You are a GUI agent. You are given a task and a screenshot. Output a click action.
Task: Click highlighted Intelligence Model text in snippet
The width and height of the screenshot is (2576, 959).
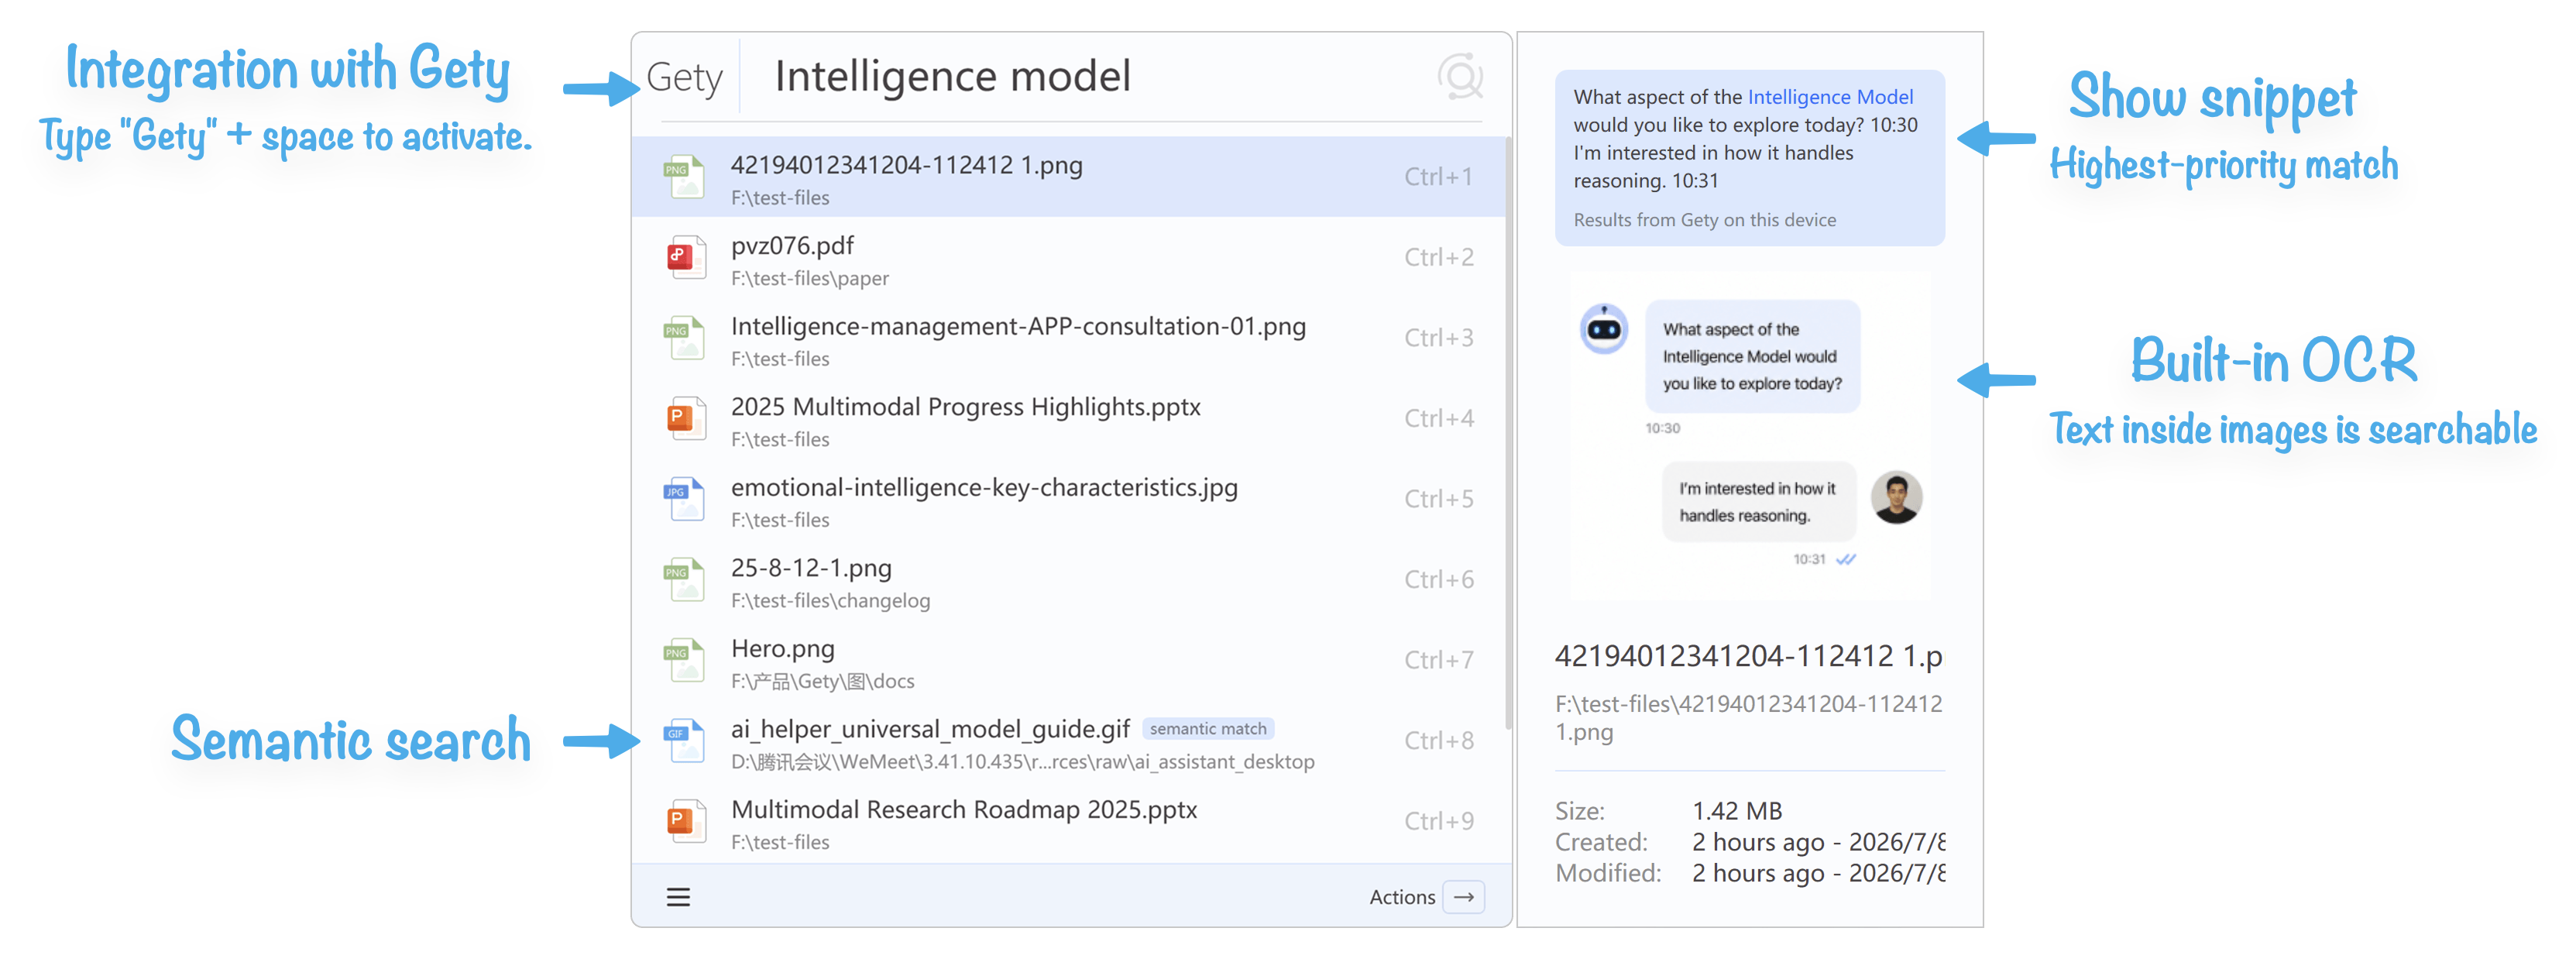point(1830,97)
